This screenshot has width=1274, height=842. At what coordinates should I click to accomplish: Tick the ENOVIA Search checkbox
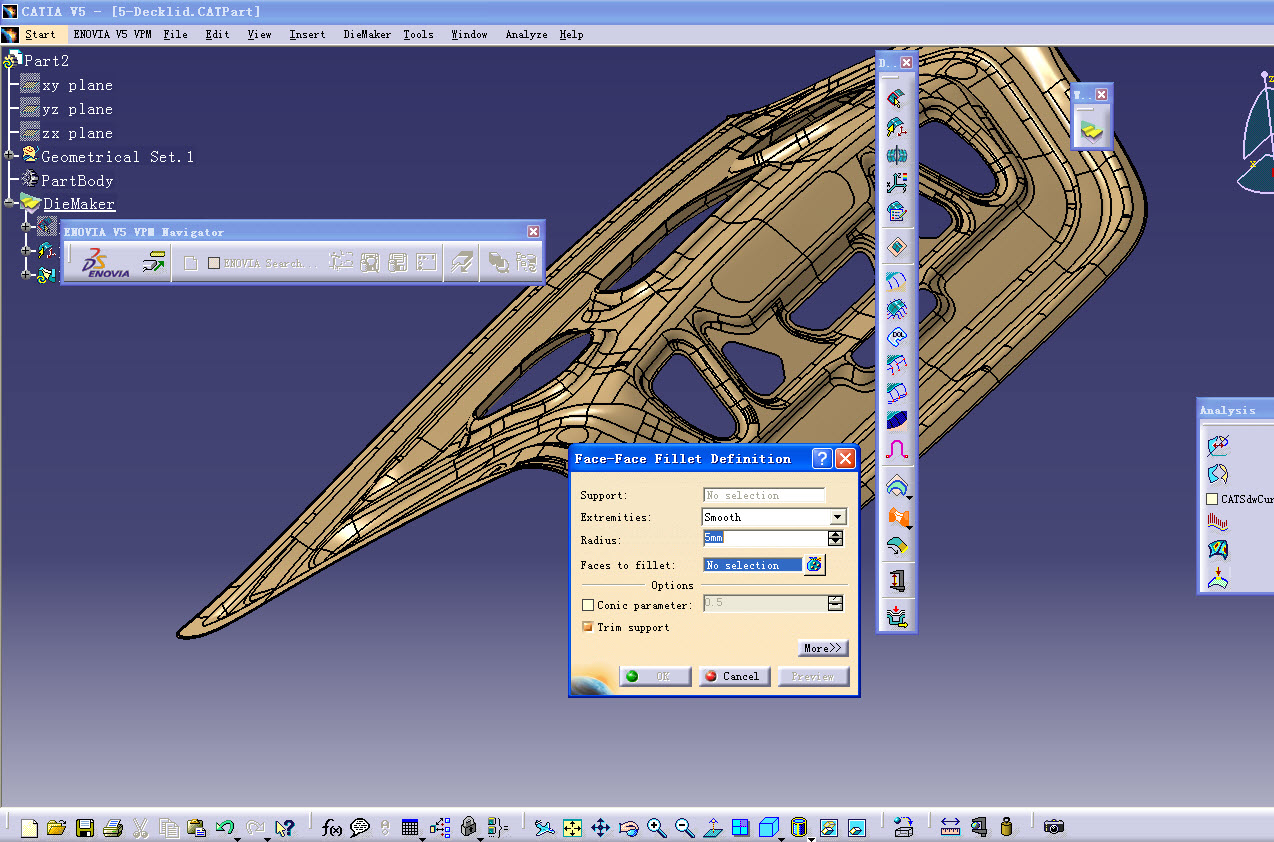click(x=214, y=263)
